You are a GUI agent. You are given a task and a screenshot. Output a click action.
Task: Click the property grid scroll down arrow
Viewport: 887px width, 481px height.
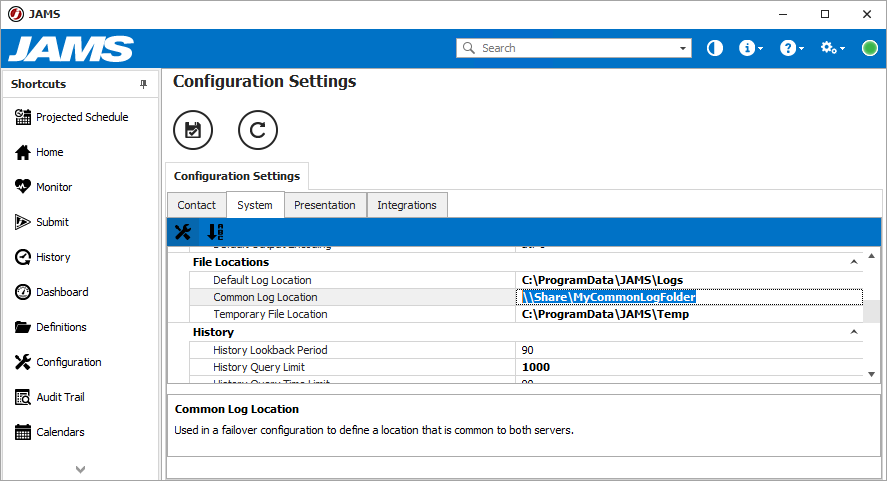(872, 374)
